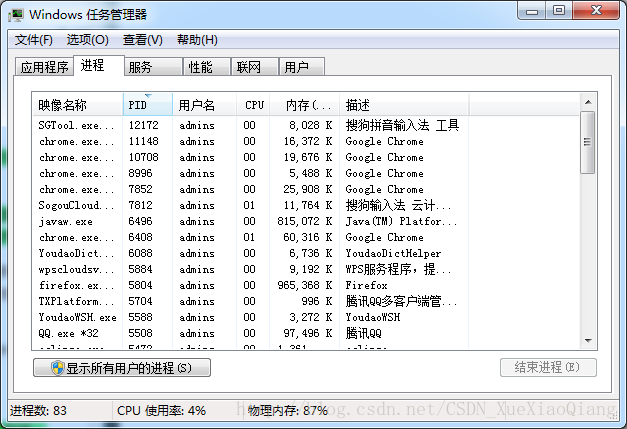Open the 选项(O) menu
This screenshot has height=429, width=627.
coord(88,40)
